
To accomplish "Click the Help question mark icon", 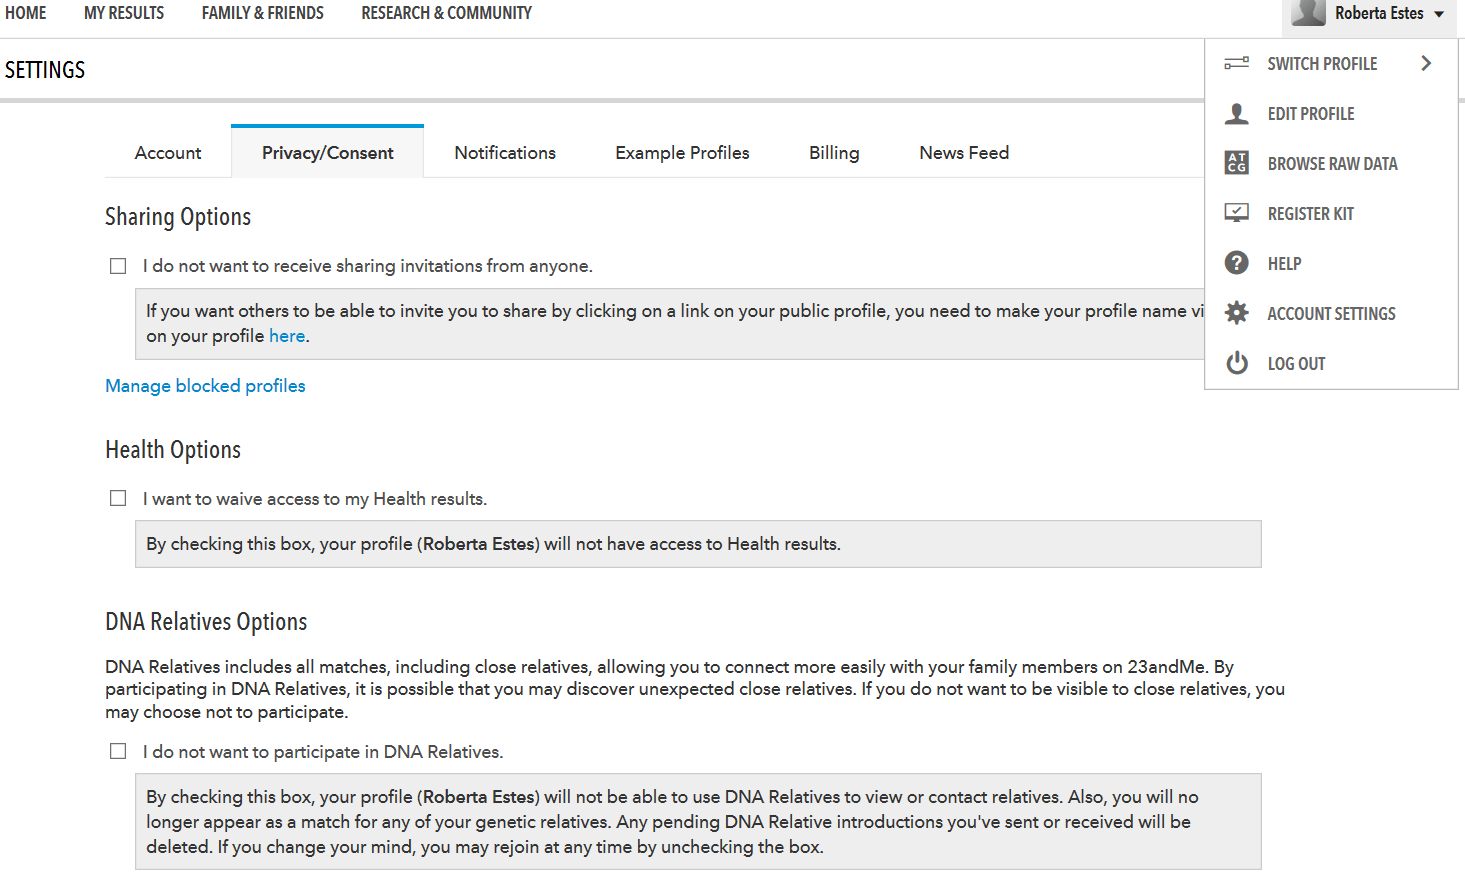I will [1237, 263].
